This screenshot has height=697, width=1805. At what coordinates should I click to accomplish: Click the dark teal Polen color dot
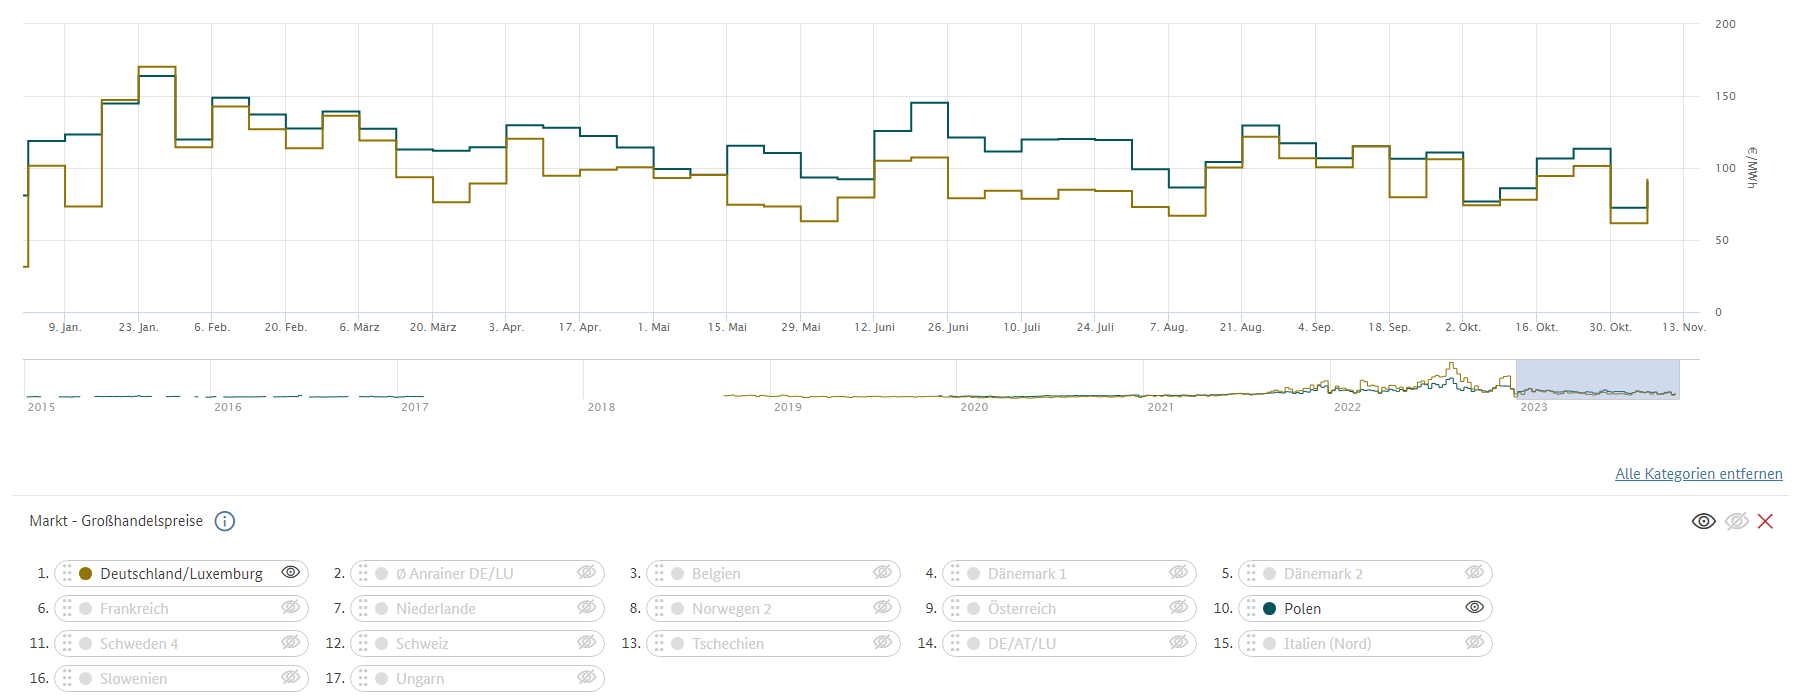pos(1270,608)
